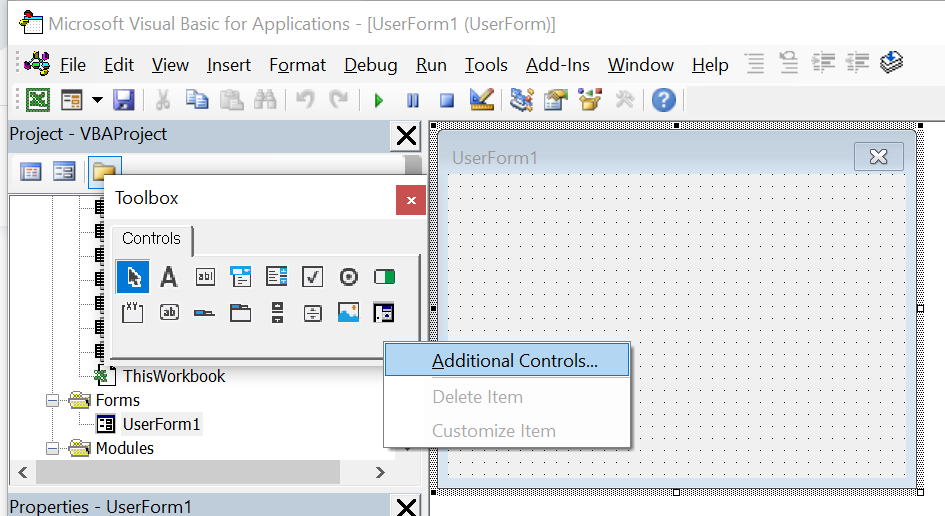Open the Add-Ins menu
Viewport: 945px width, 516px height.
pyautogui.click(x=557, y=64)
